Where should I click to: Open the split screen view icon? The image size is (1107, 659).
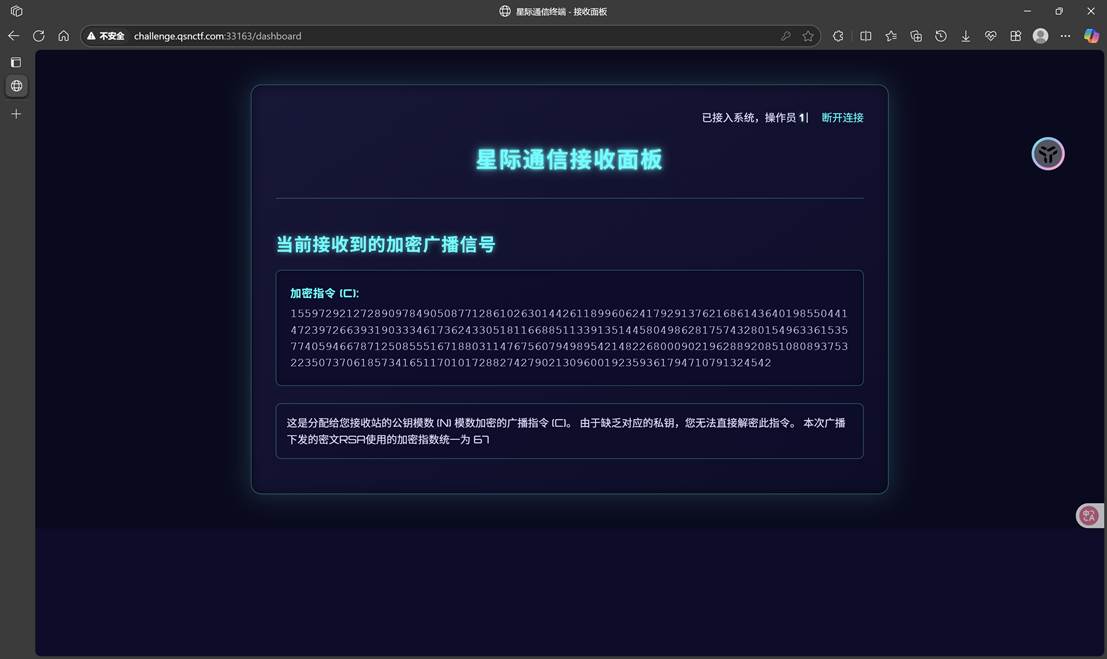pos(865,36)
